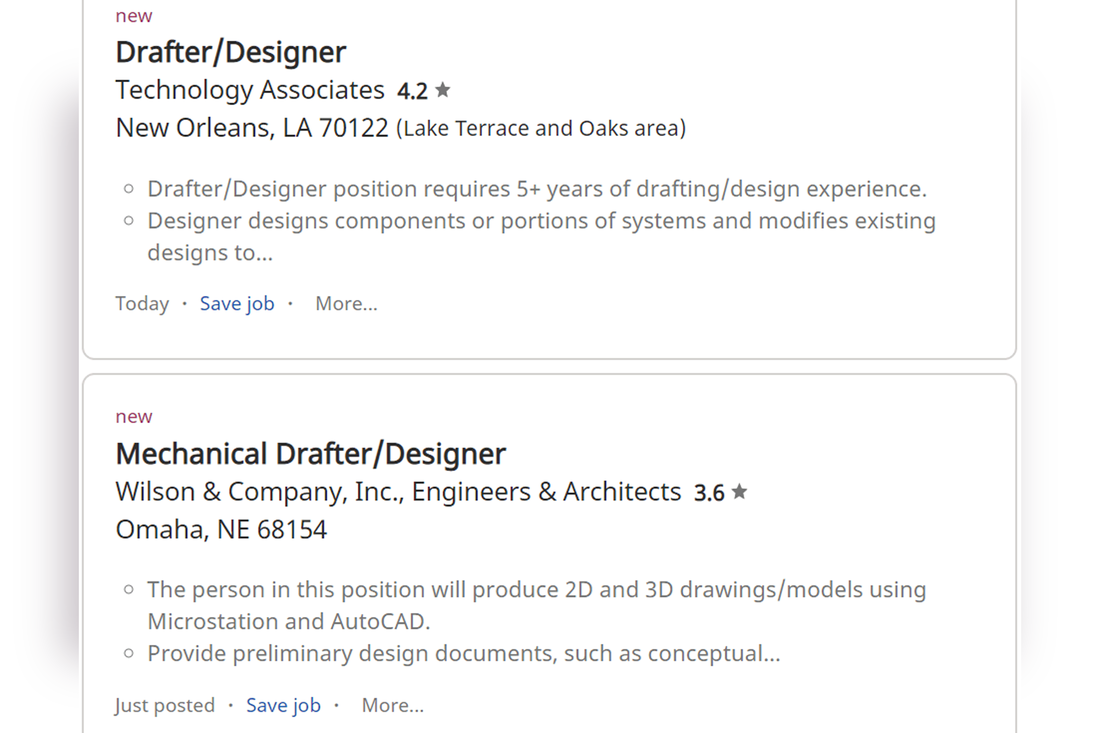Expand More... on the Drafter/Designer listing
The width and height of the screenshot is (1100, 733).
pos(347,304)
